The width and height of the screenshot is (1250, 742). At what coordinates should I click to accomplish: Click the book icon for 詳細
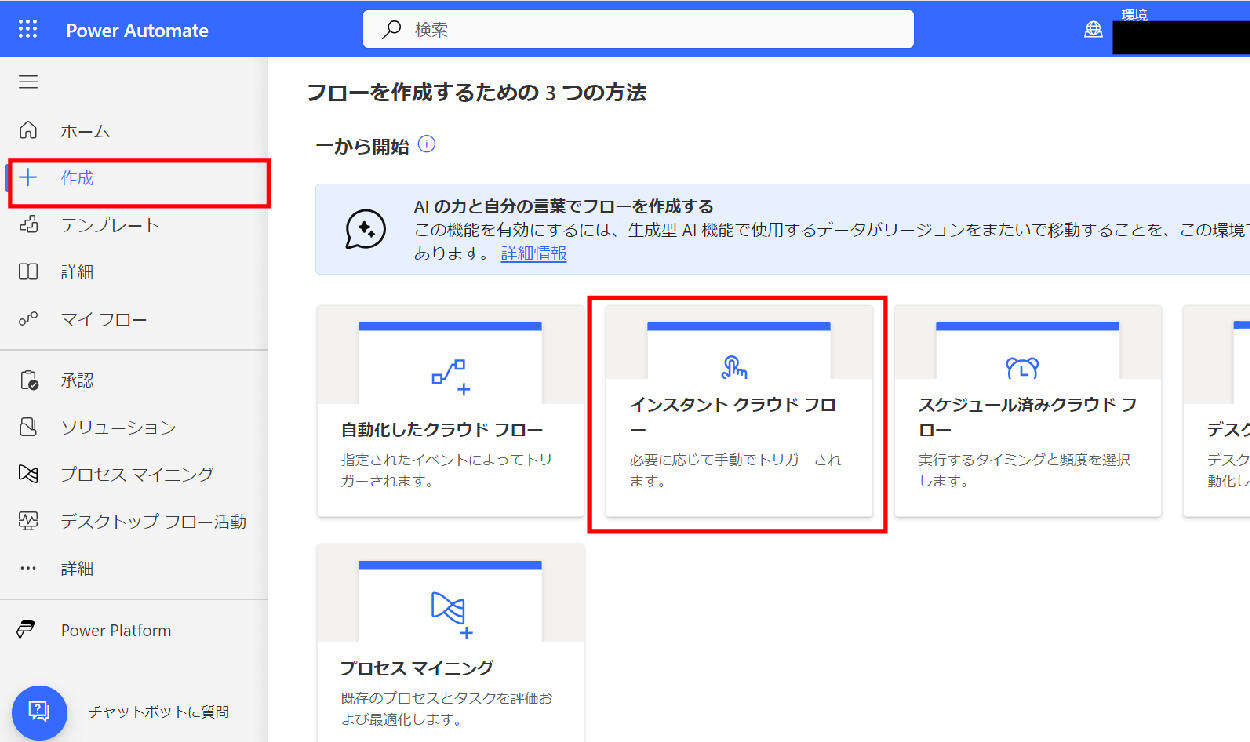click(x=29, y=272)
